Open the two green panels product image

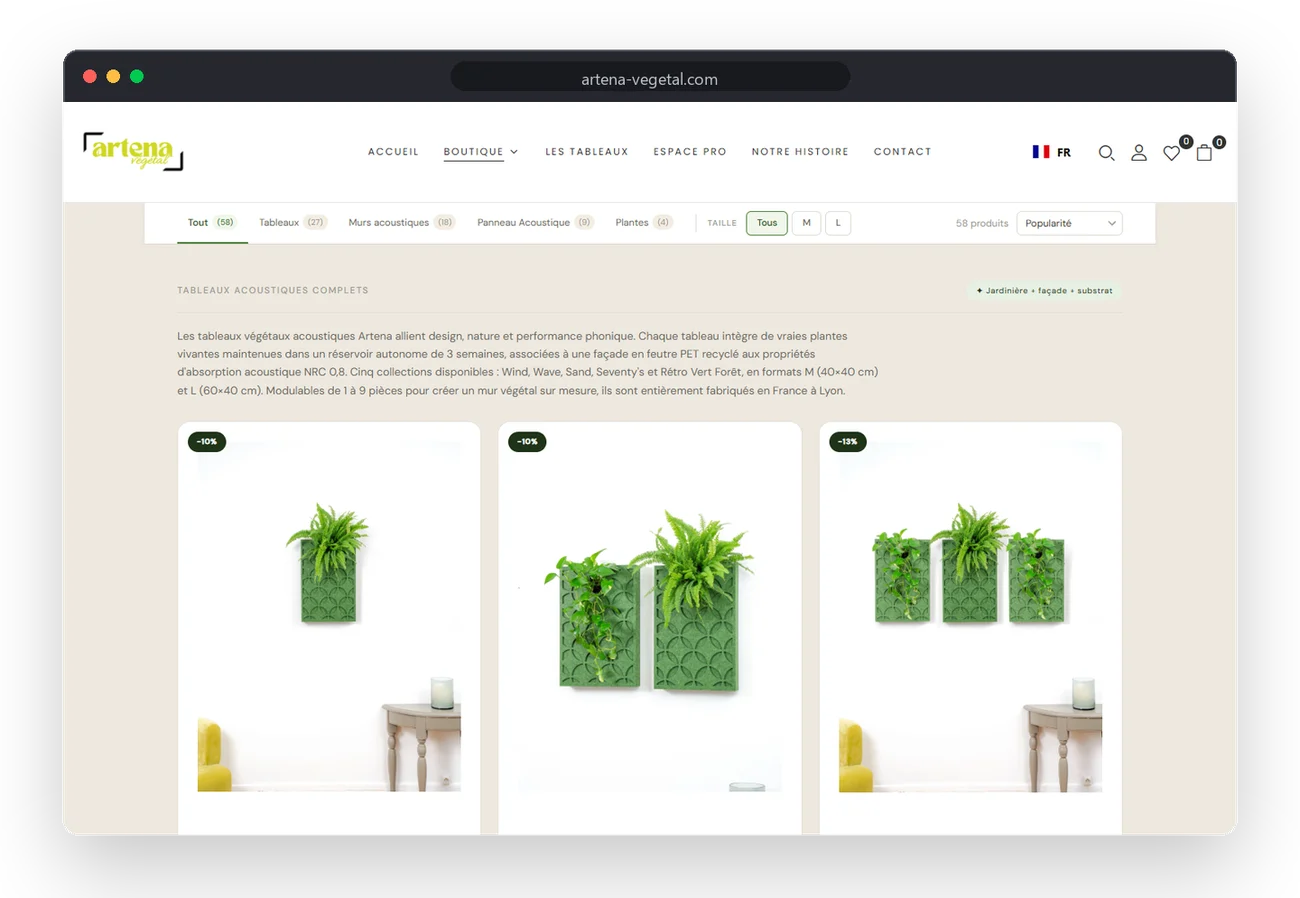tap(650, 615)
